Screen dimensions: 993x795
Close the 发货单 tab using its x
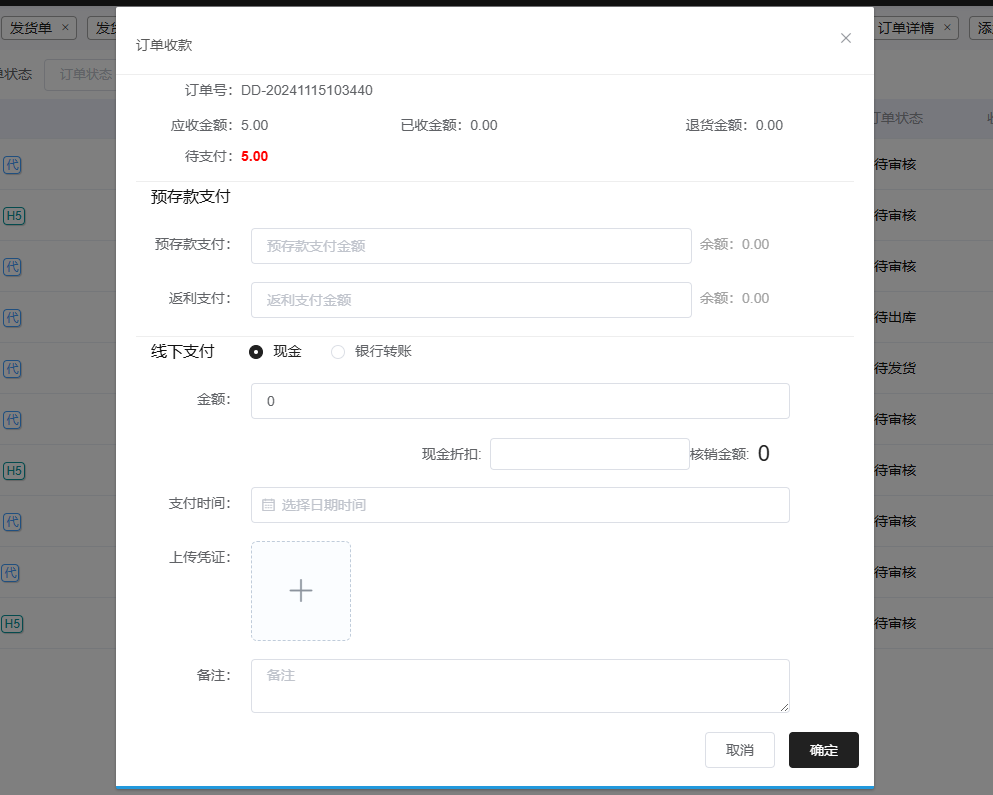65,28
